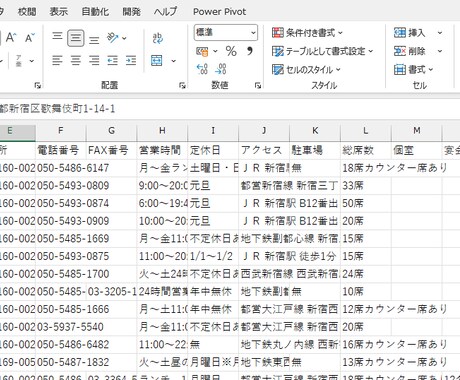Screen dimensions: 460x380
Task: Apply accounting currency format
Action: coord(202,52)
